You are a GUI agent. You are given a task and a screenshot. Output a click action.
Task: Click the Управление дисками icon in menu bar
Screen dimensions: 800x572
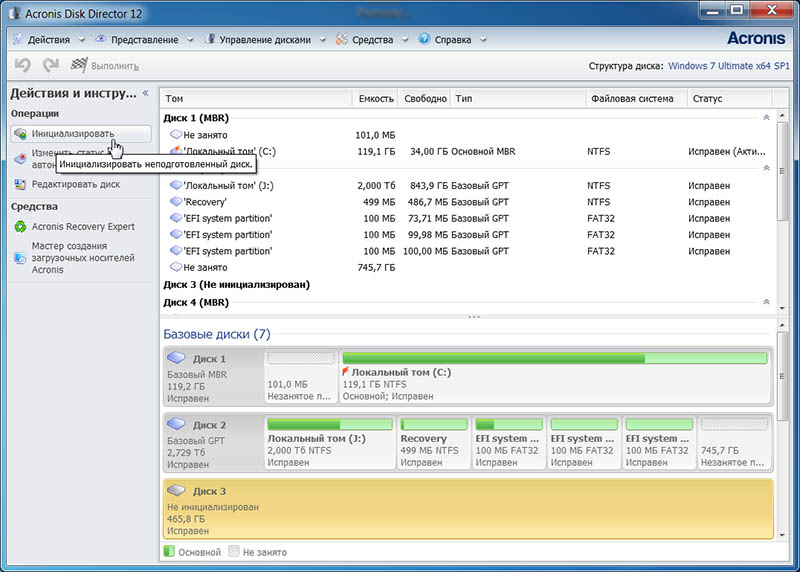point(209,39)
